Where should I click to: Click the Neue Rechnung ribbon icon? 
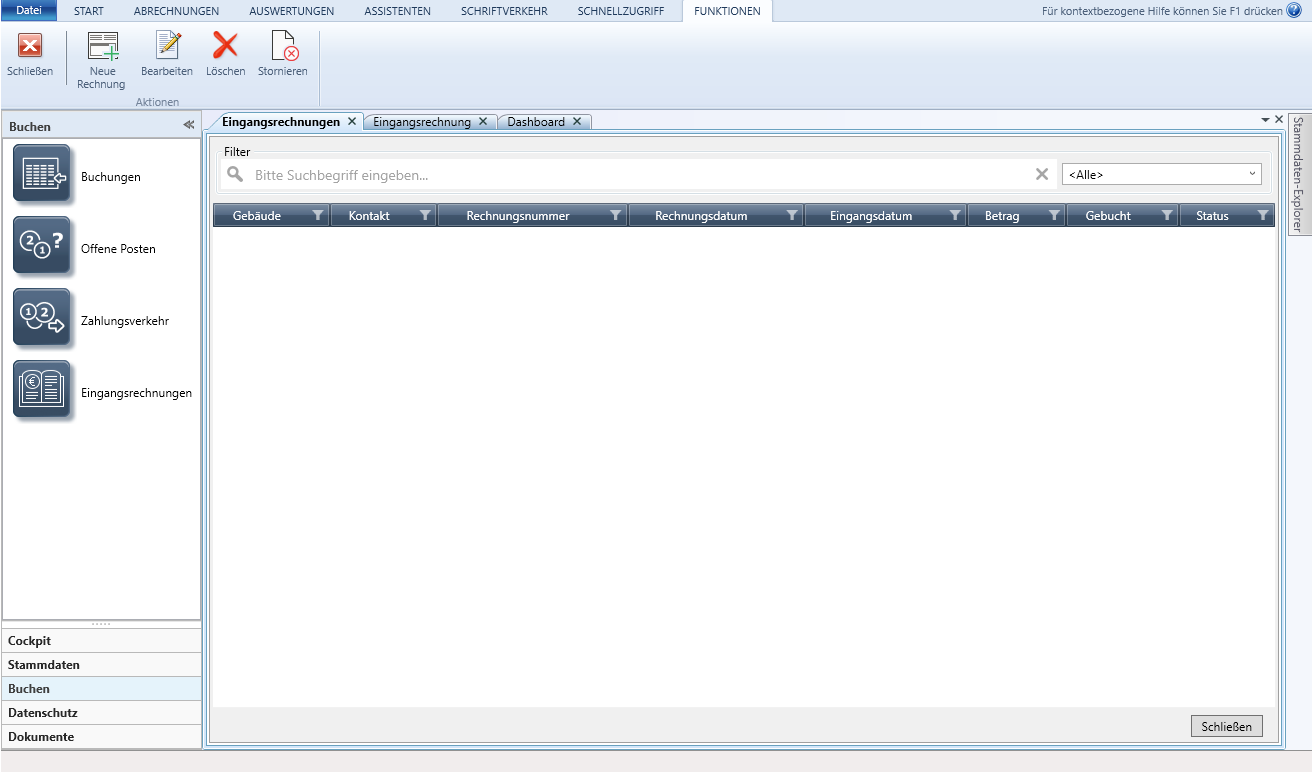click(101, 48)
